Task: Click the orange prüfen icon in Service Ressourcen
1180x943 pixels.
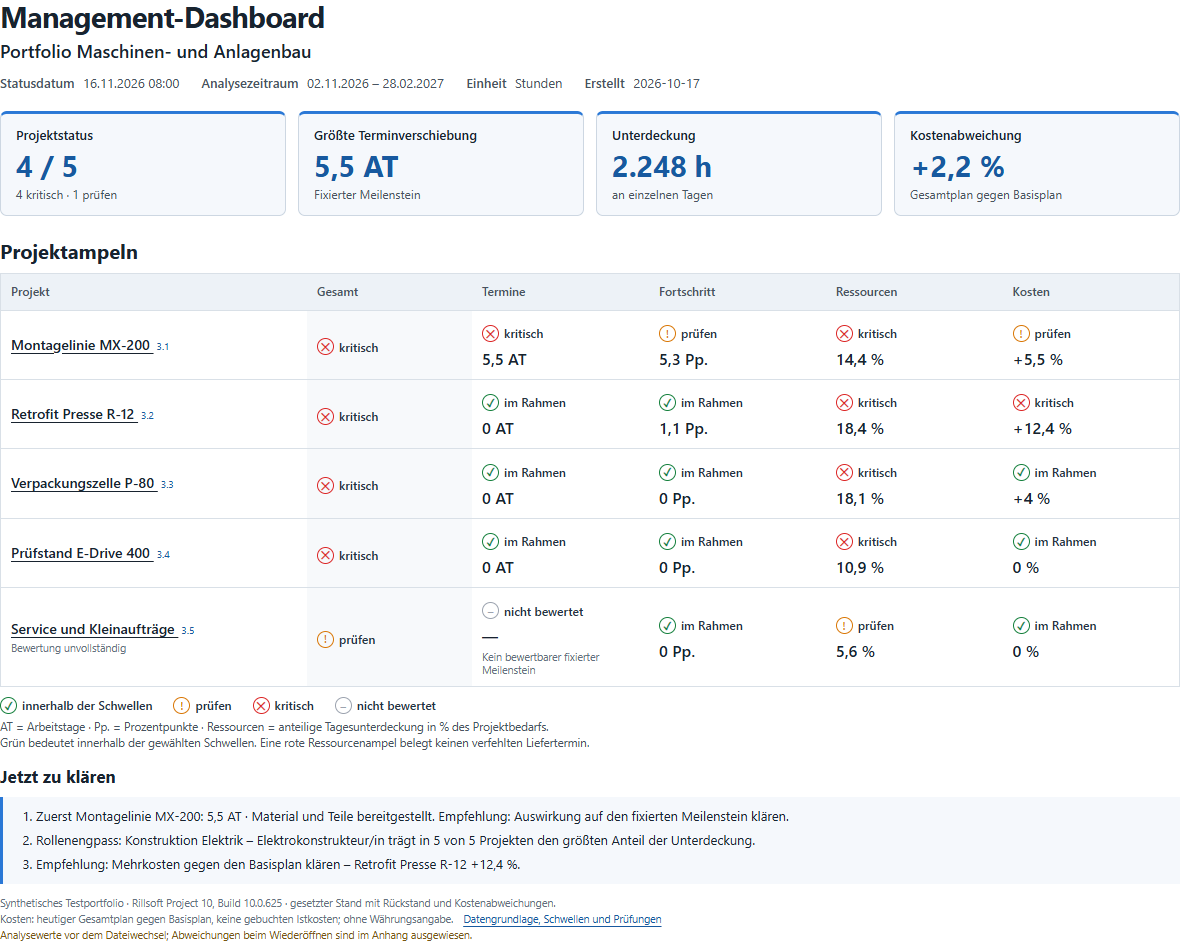Action: [x=844, y=625]
